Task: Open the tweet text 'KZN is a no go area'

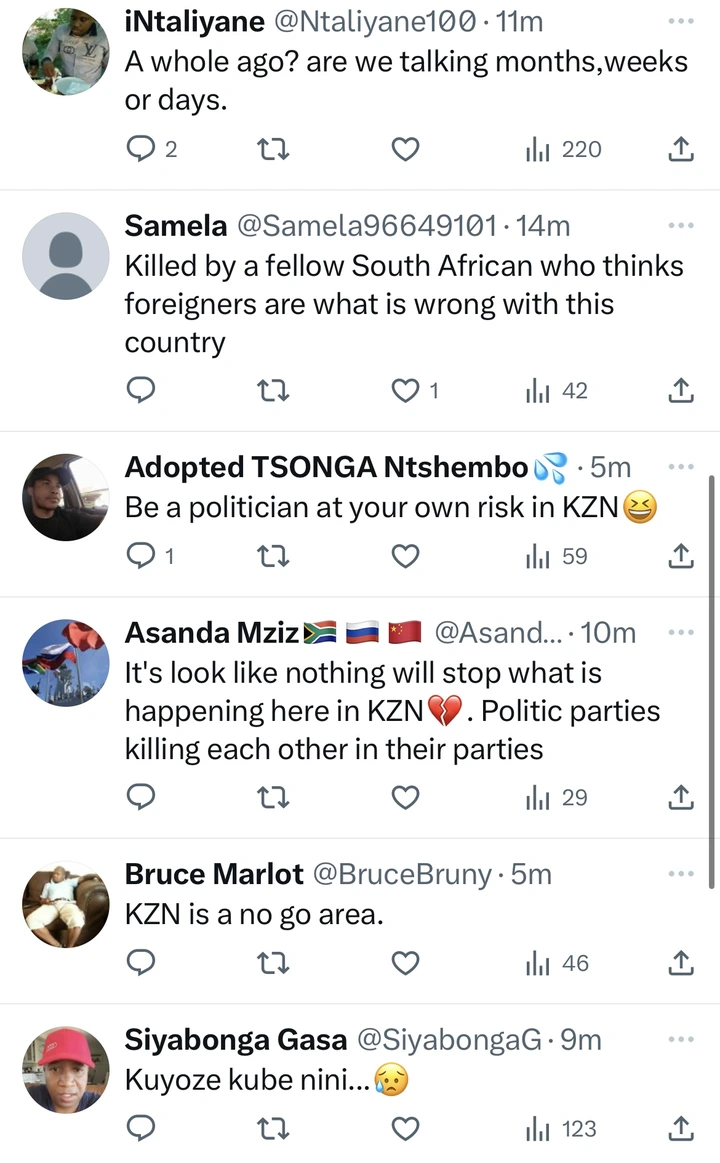Action: [x=254, y=914]
